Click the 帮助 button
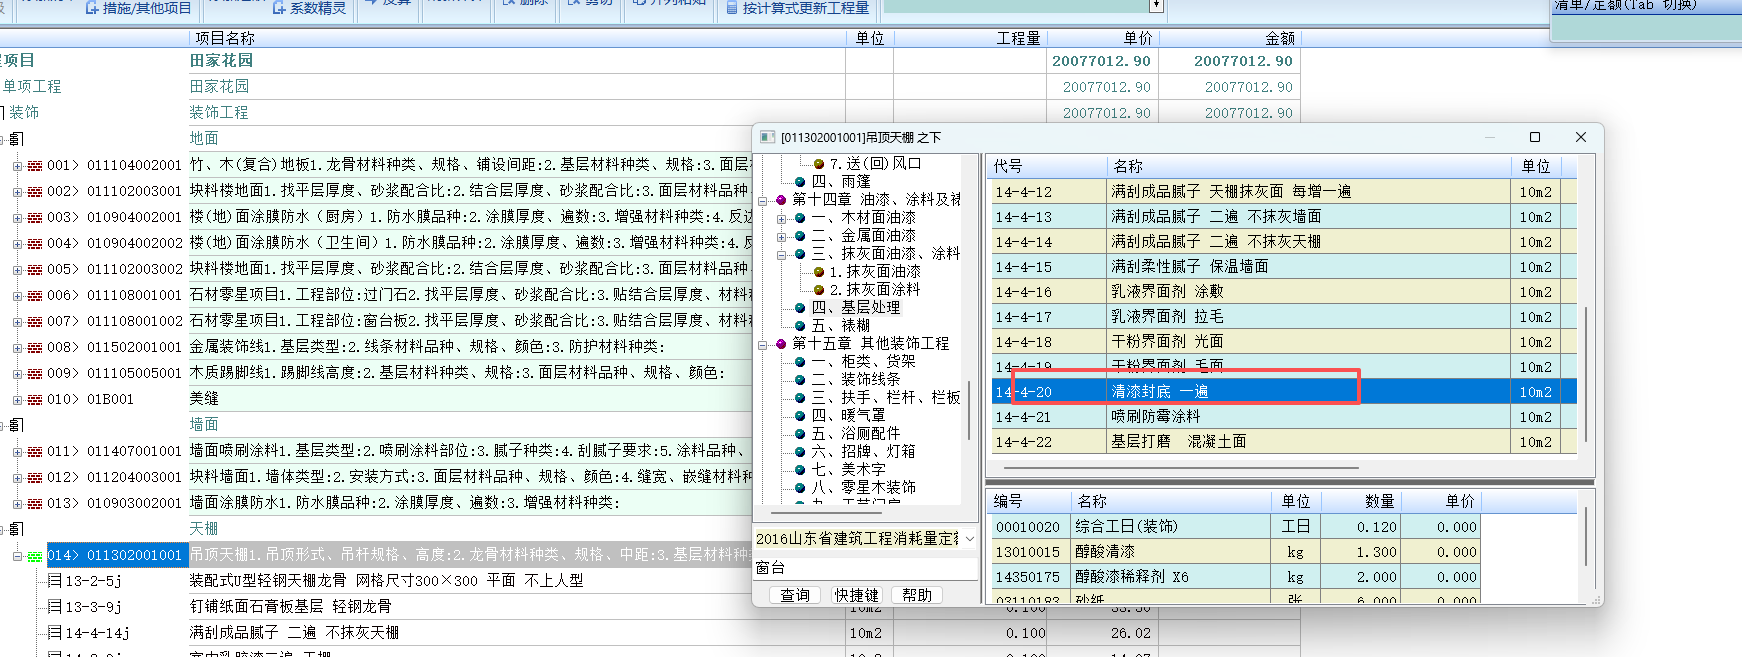The image size is (1742, 657). (917, 595)
